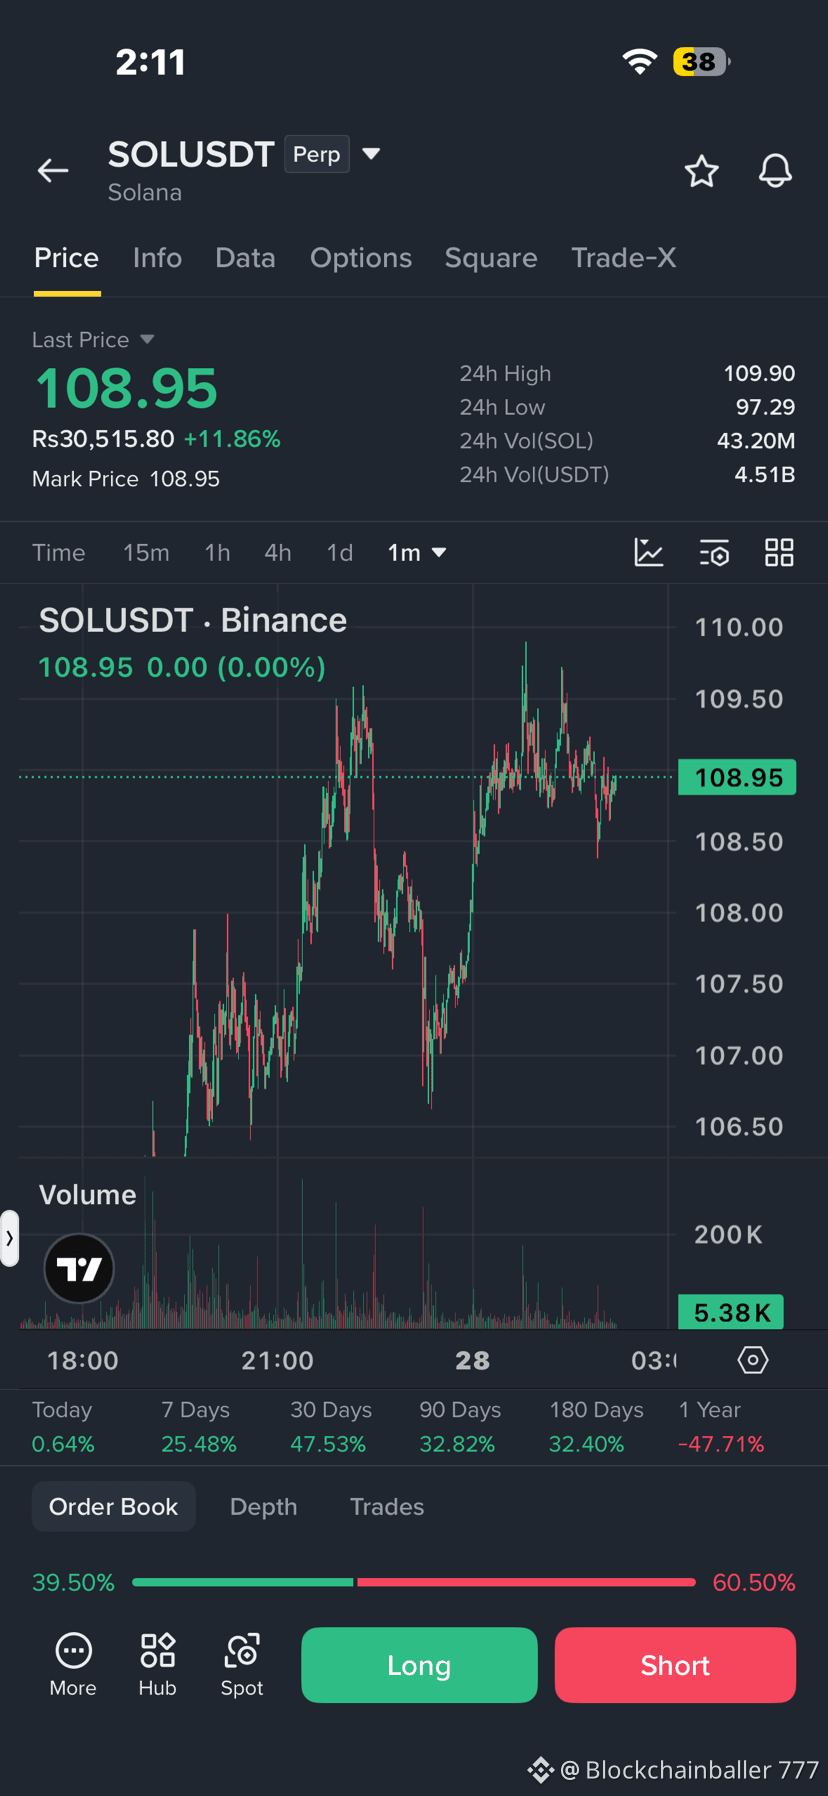Image resolution: width=828 pixels, height=1796 pixels.
Task: Select the 4h chart interval
Action: pos(278,552)
